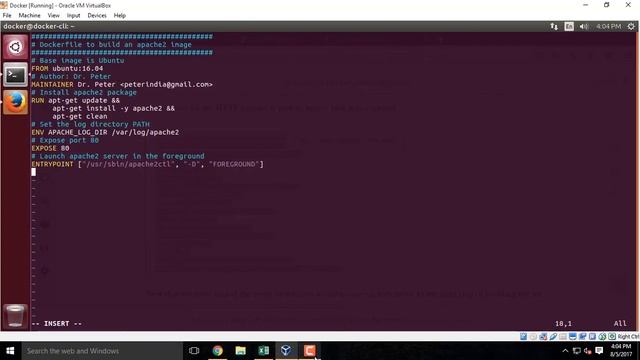Image resolution: width=640 pixels, height=360 pixels.
Task: Open the VirtualBox USB devices indicator
Action: (553, 336)
